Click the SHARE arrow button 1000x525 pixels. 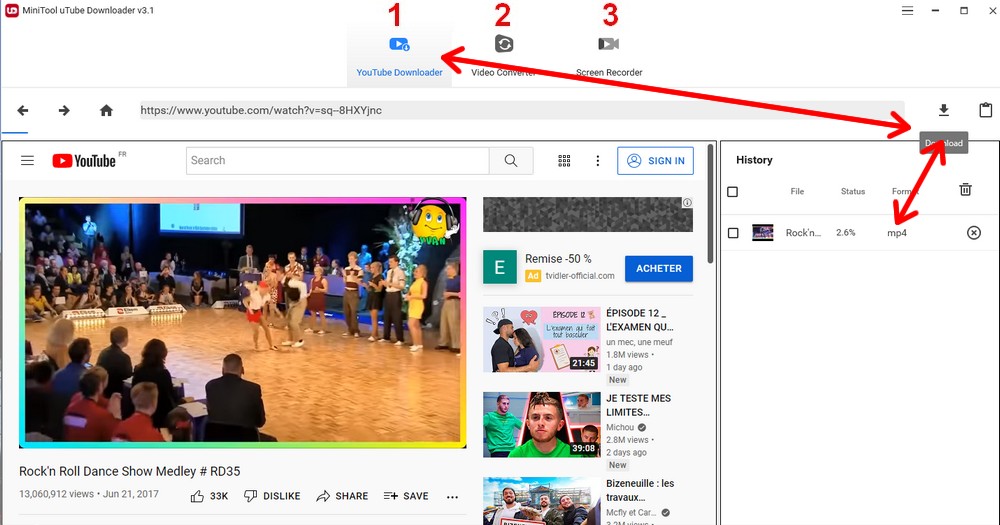[342, 496]
